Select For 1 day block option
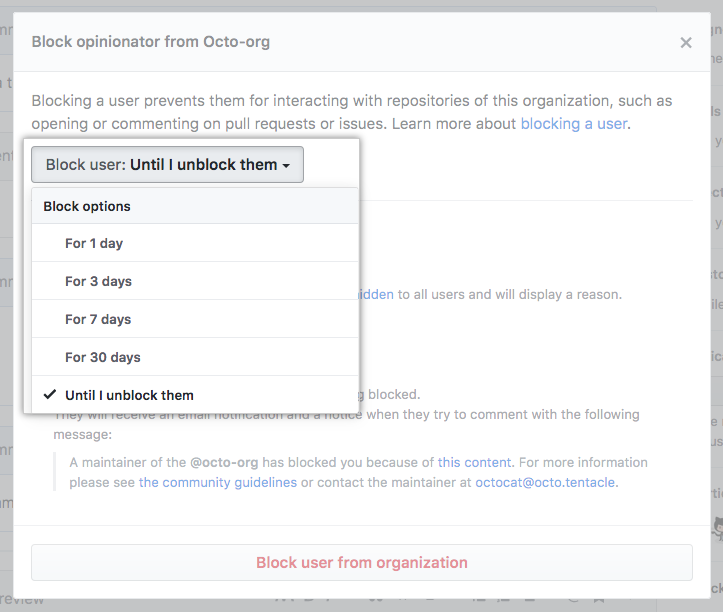The height and width of the screenshot is (612, 723). click(94, 243)
